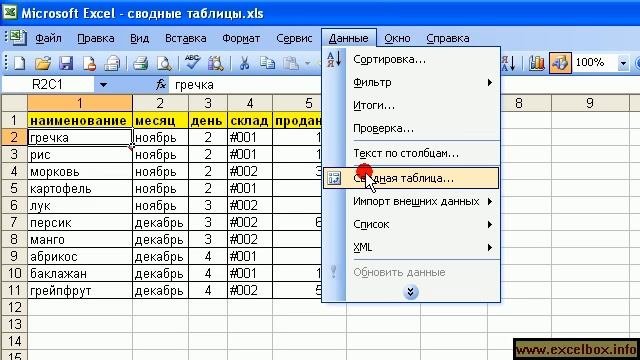Select the cell containing манго
The image size is (640, 360).
pyautogui.click(x=80, y=240)
